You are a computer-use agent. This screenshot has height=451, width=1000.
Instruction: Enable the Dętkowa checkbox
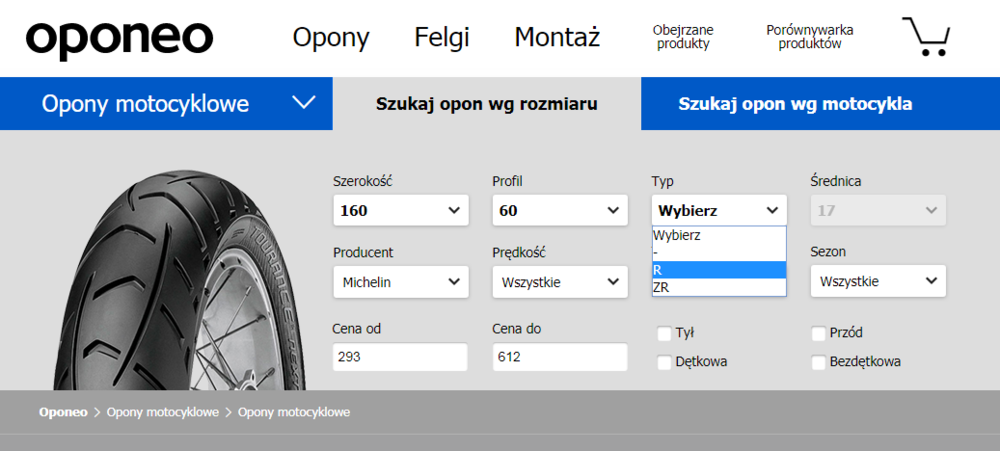[665, 362]
